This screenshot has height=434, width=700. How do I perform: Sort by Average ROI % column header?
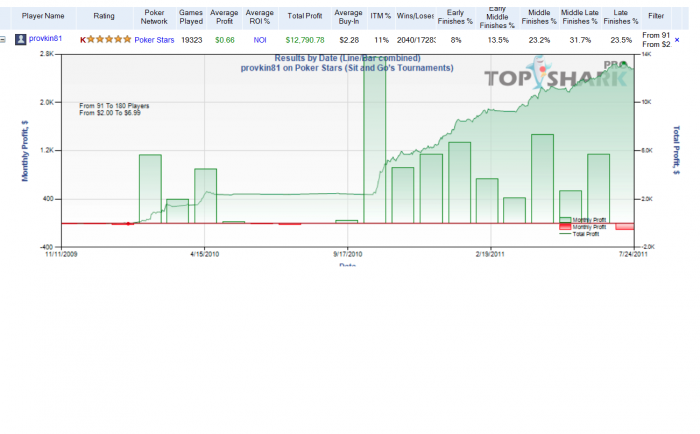coord(259,17)
